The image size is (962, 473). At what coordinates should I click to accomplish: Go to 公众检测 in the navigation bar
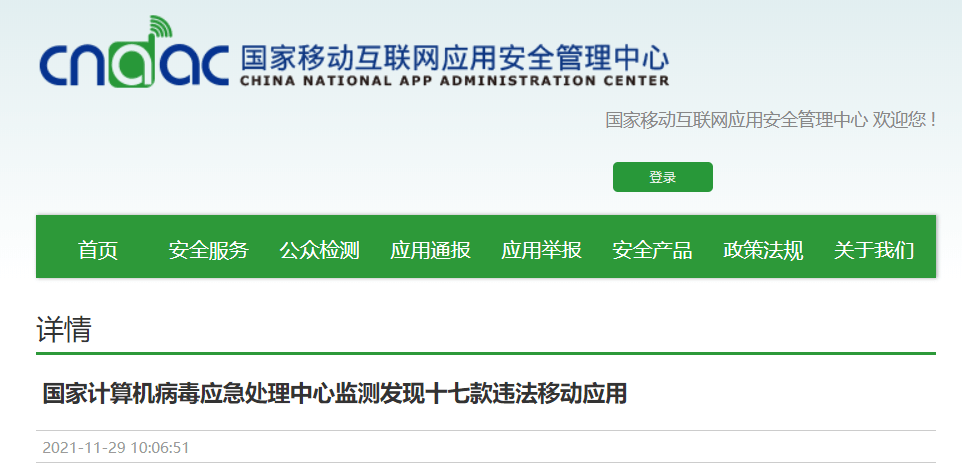[320, 250]
